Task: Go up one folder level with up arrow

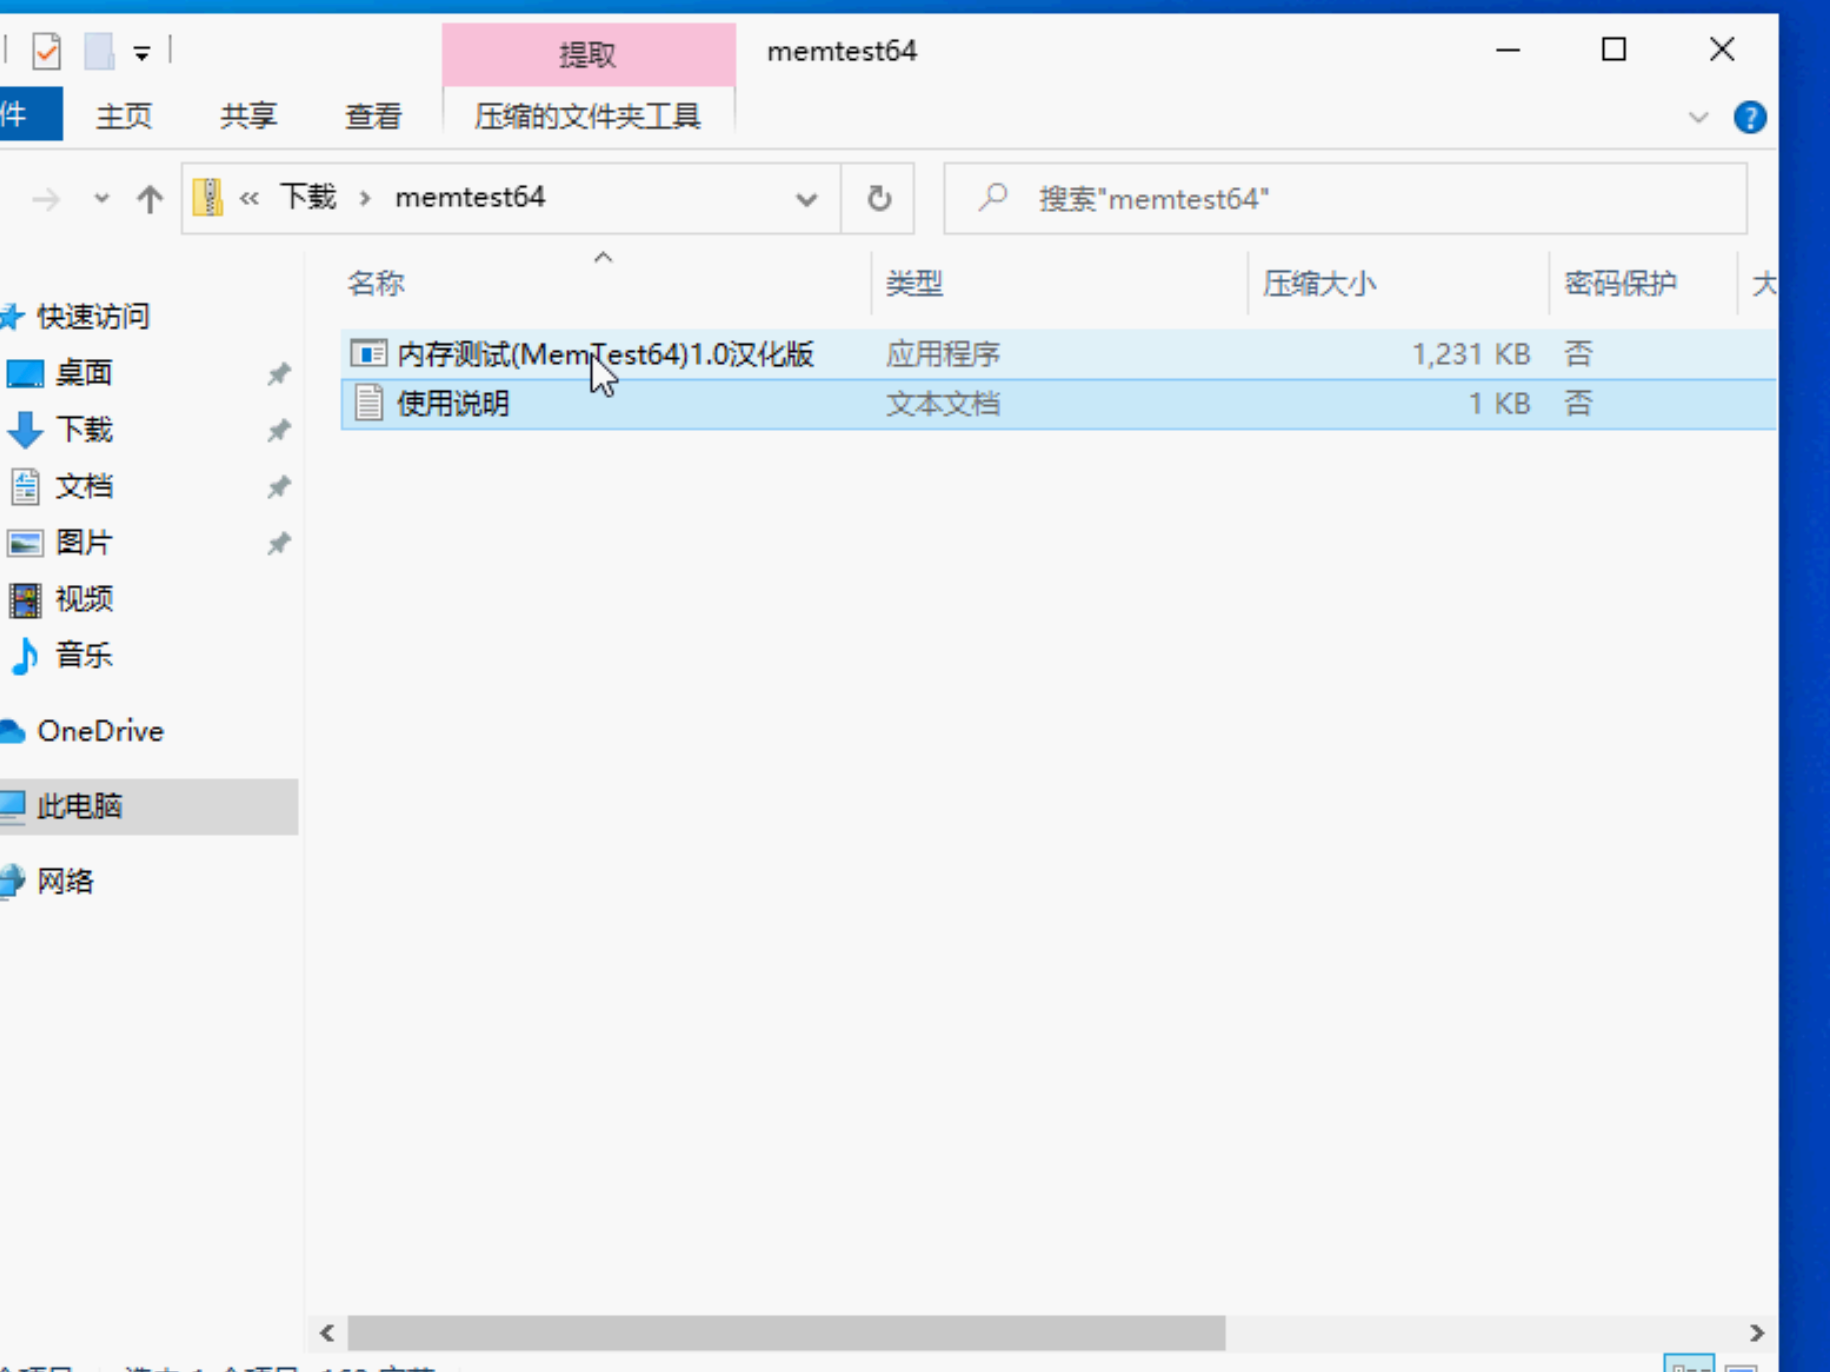Action: coord(150,198)
